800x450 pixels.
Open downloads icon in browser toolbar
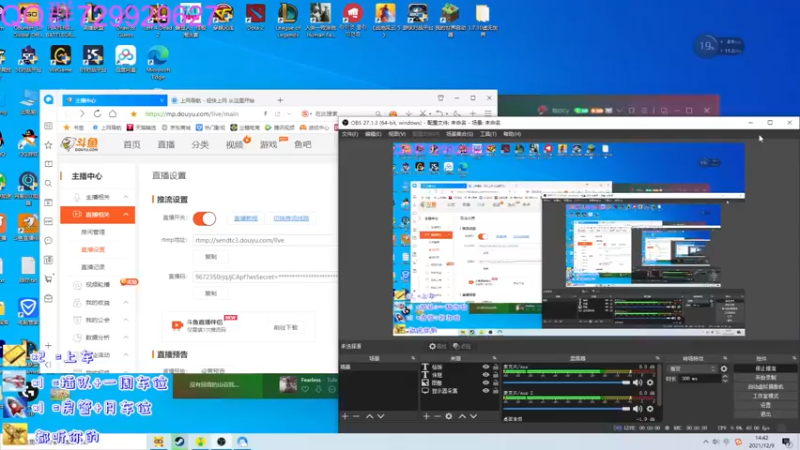[409, 113]
